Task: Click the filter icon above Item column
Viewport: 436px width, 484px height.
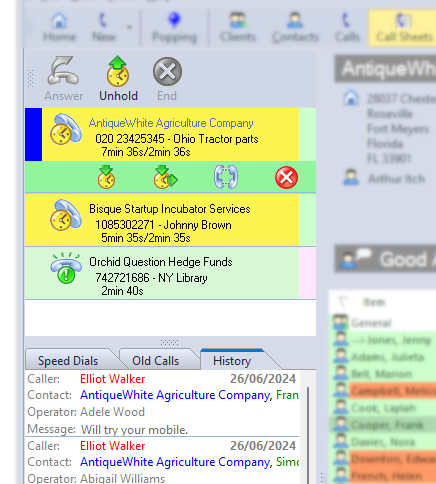Action: 342,302
